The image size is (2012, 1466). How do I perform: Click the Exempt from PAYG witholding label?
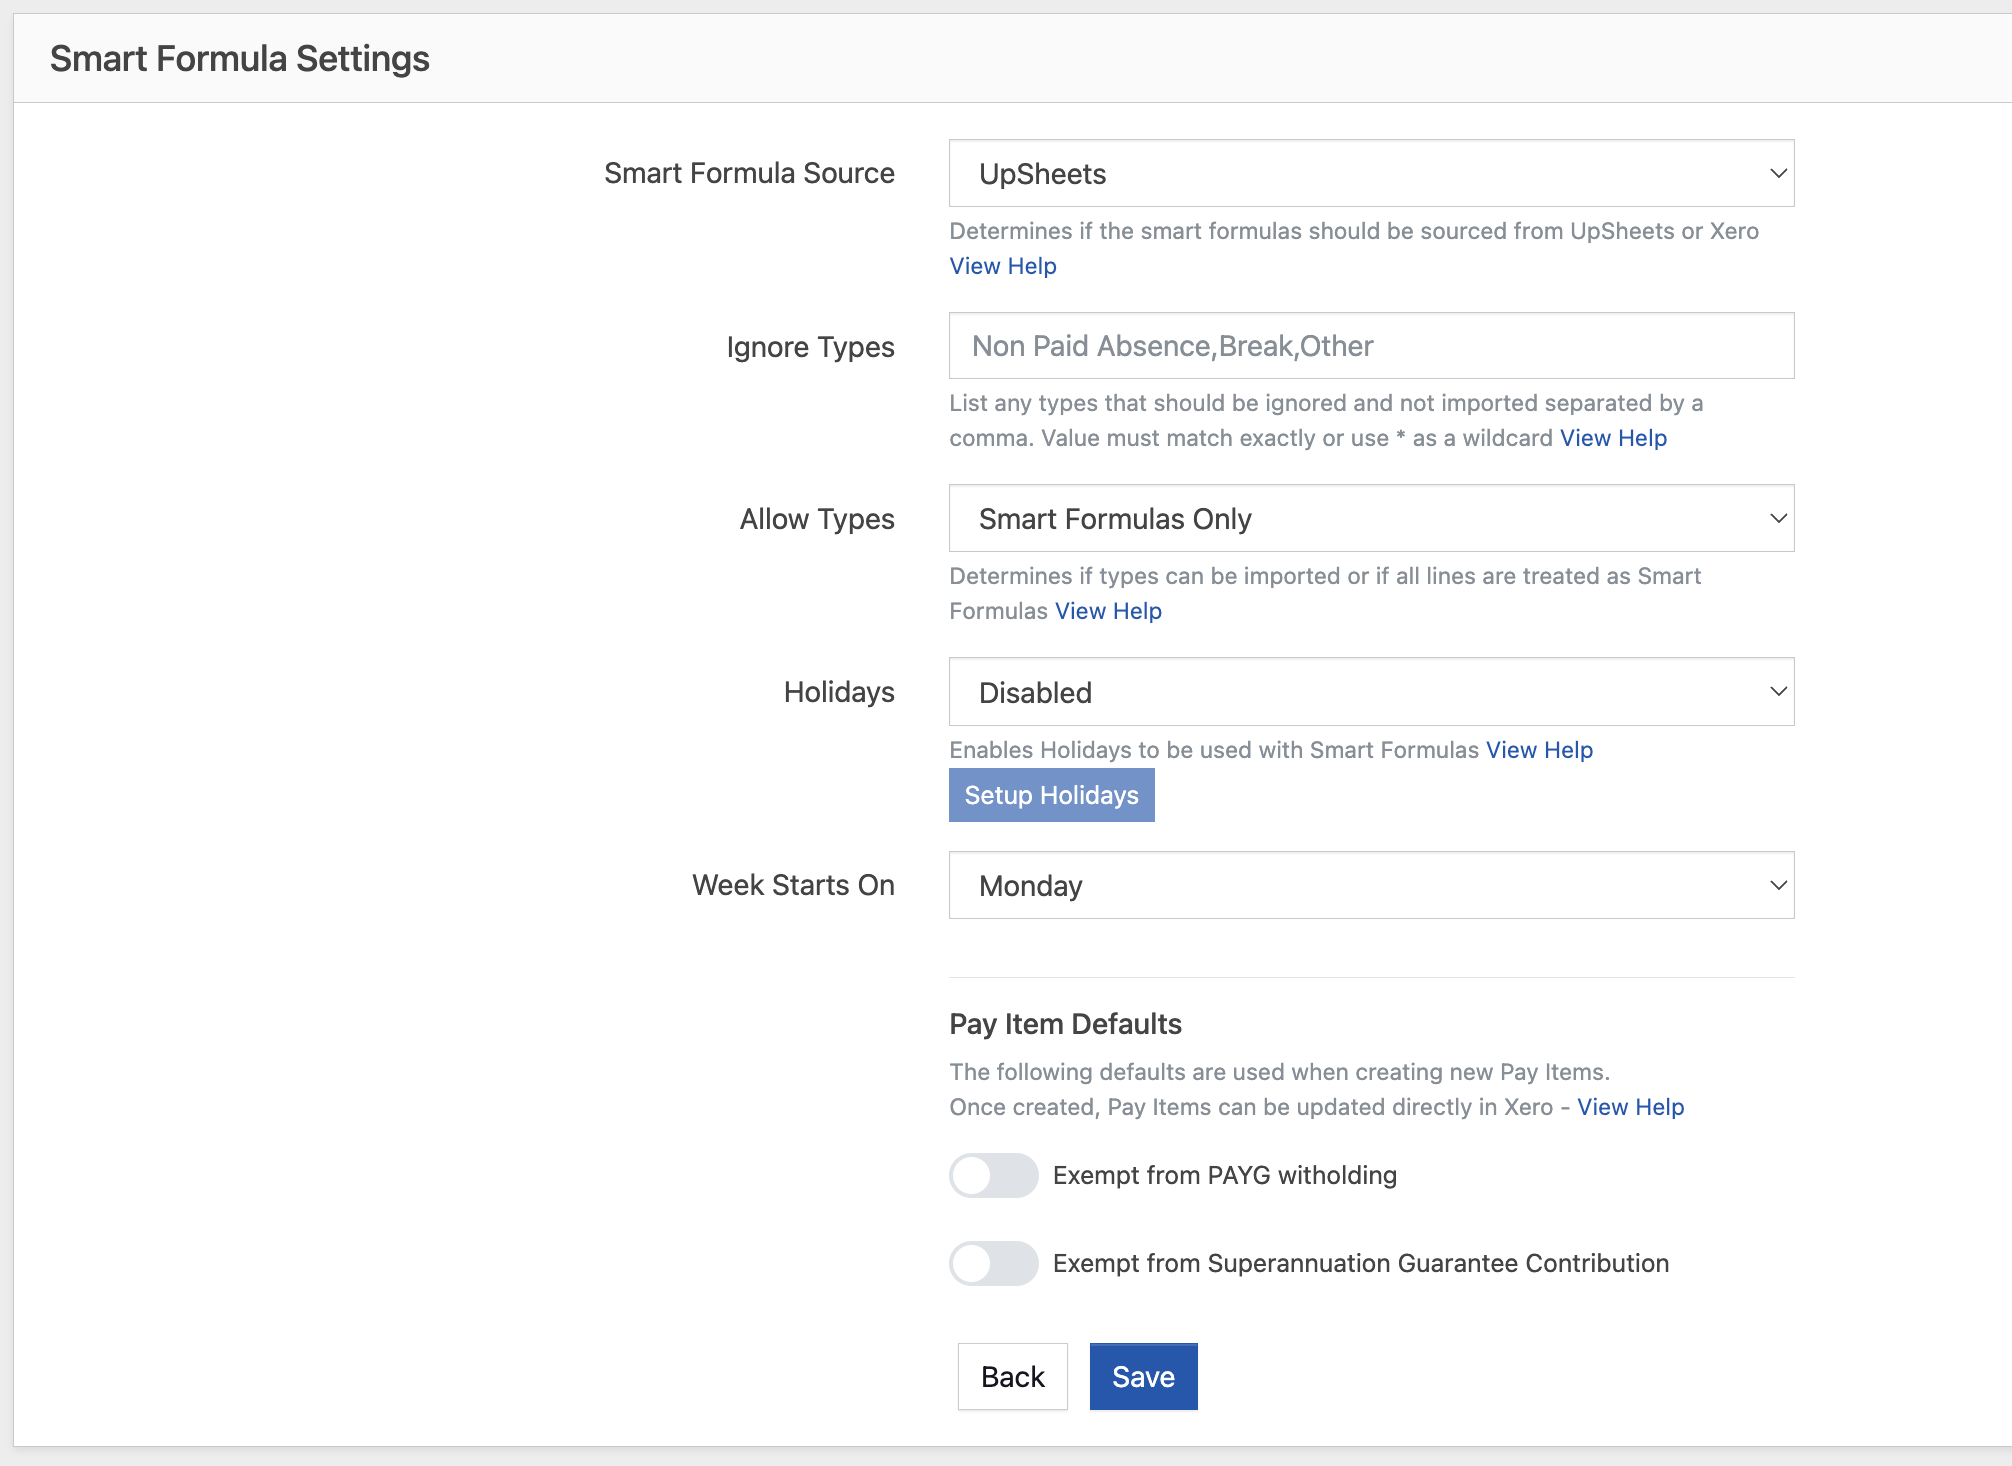1224,1175
